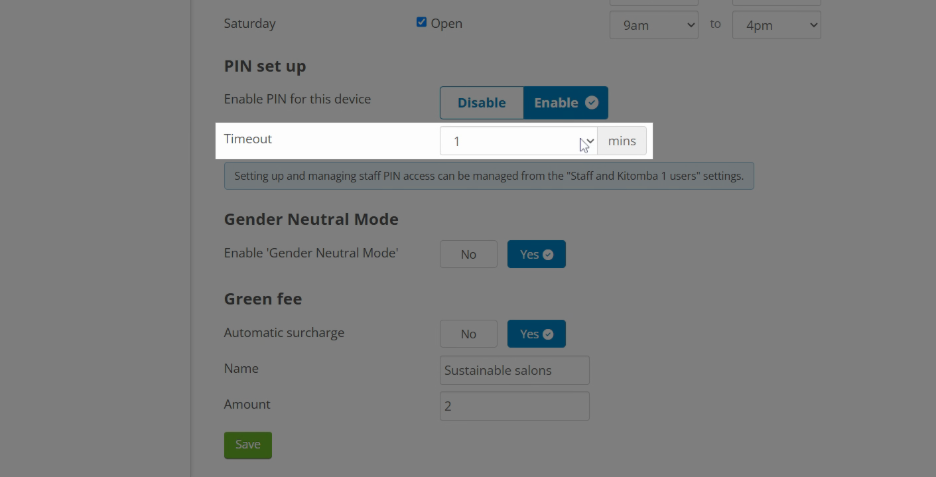Screen dimensions: 936x477
Task: Click the 'PIN set up' heading
Action: pos(265,66)
